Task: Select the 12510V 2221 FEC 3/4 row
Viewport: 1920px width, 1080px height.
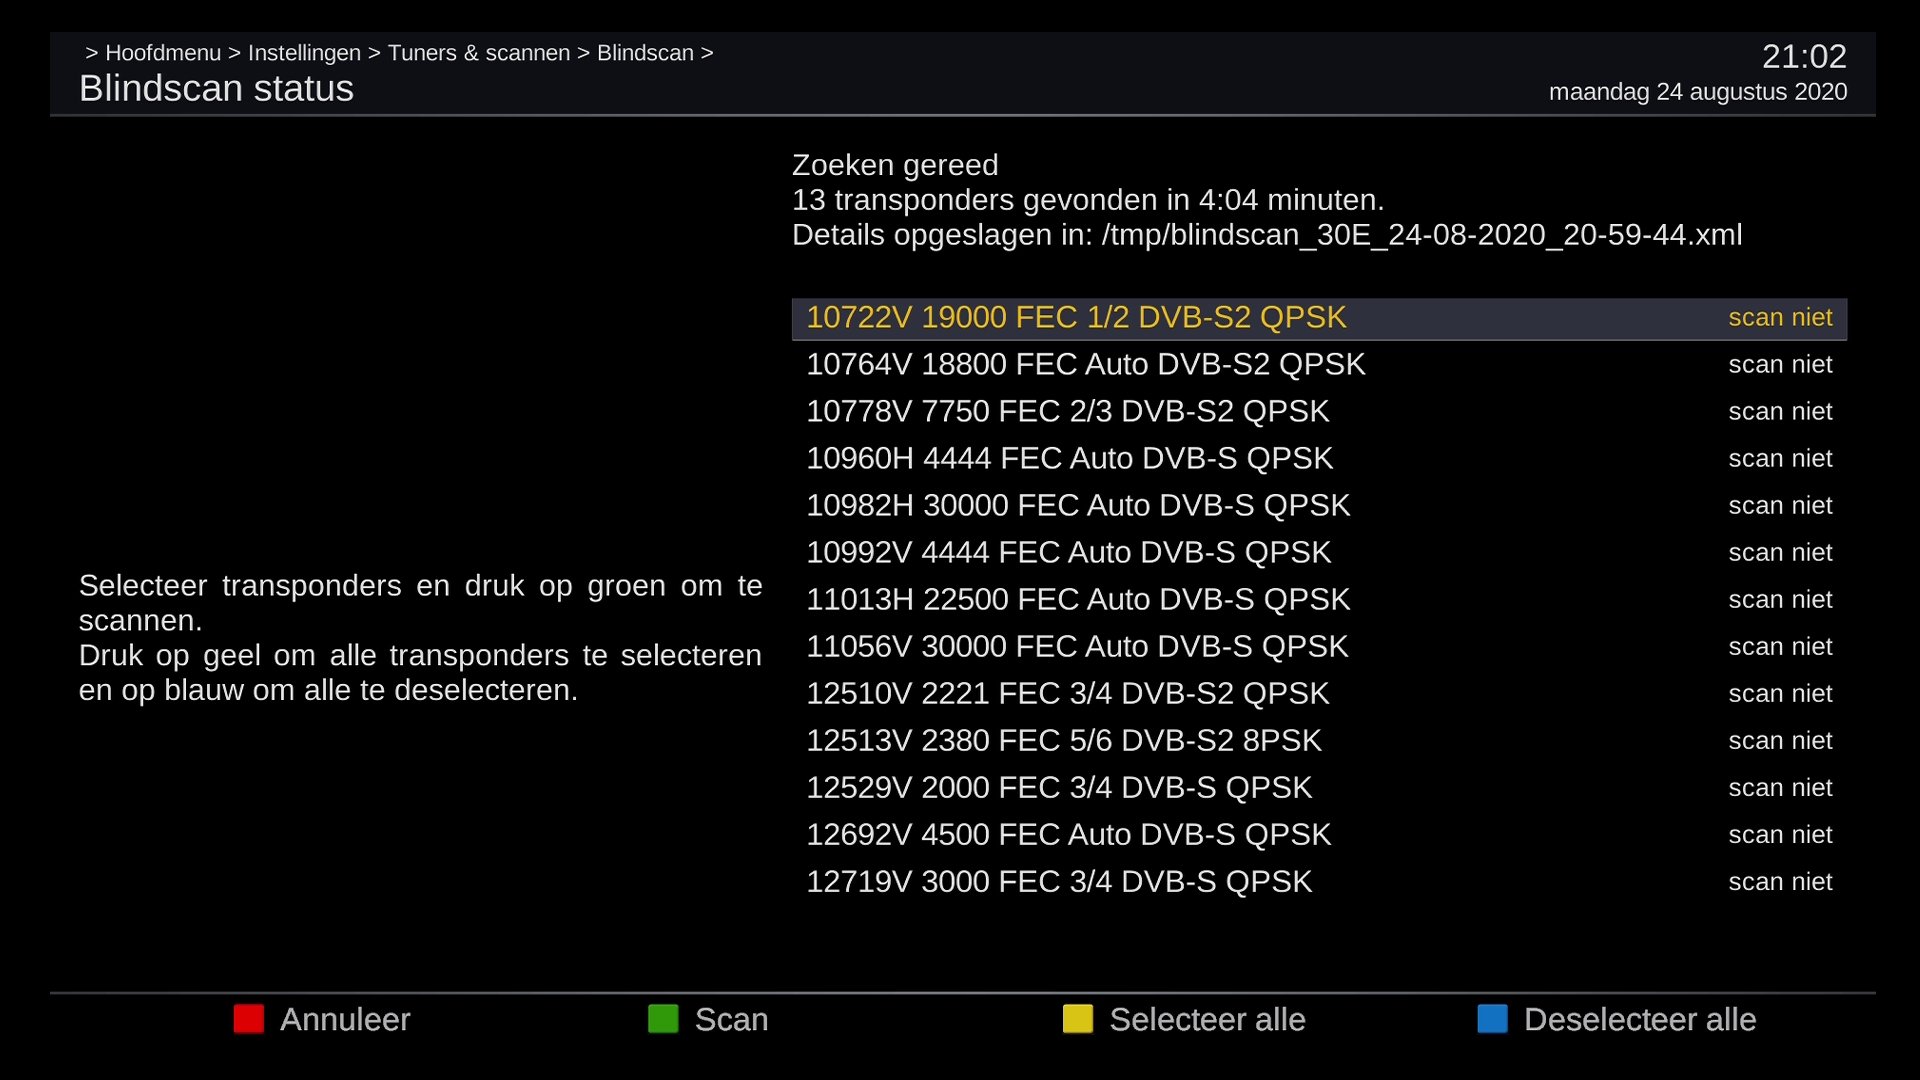Action: [1067, 694]
